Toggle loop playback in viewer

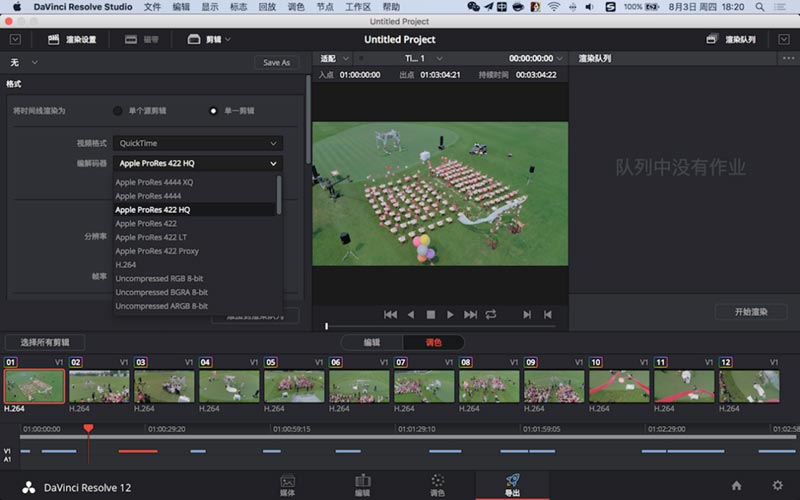[x=491, y=314]
